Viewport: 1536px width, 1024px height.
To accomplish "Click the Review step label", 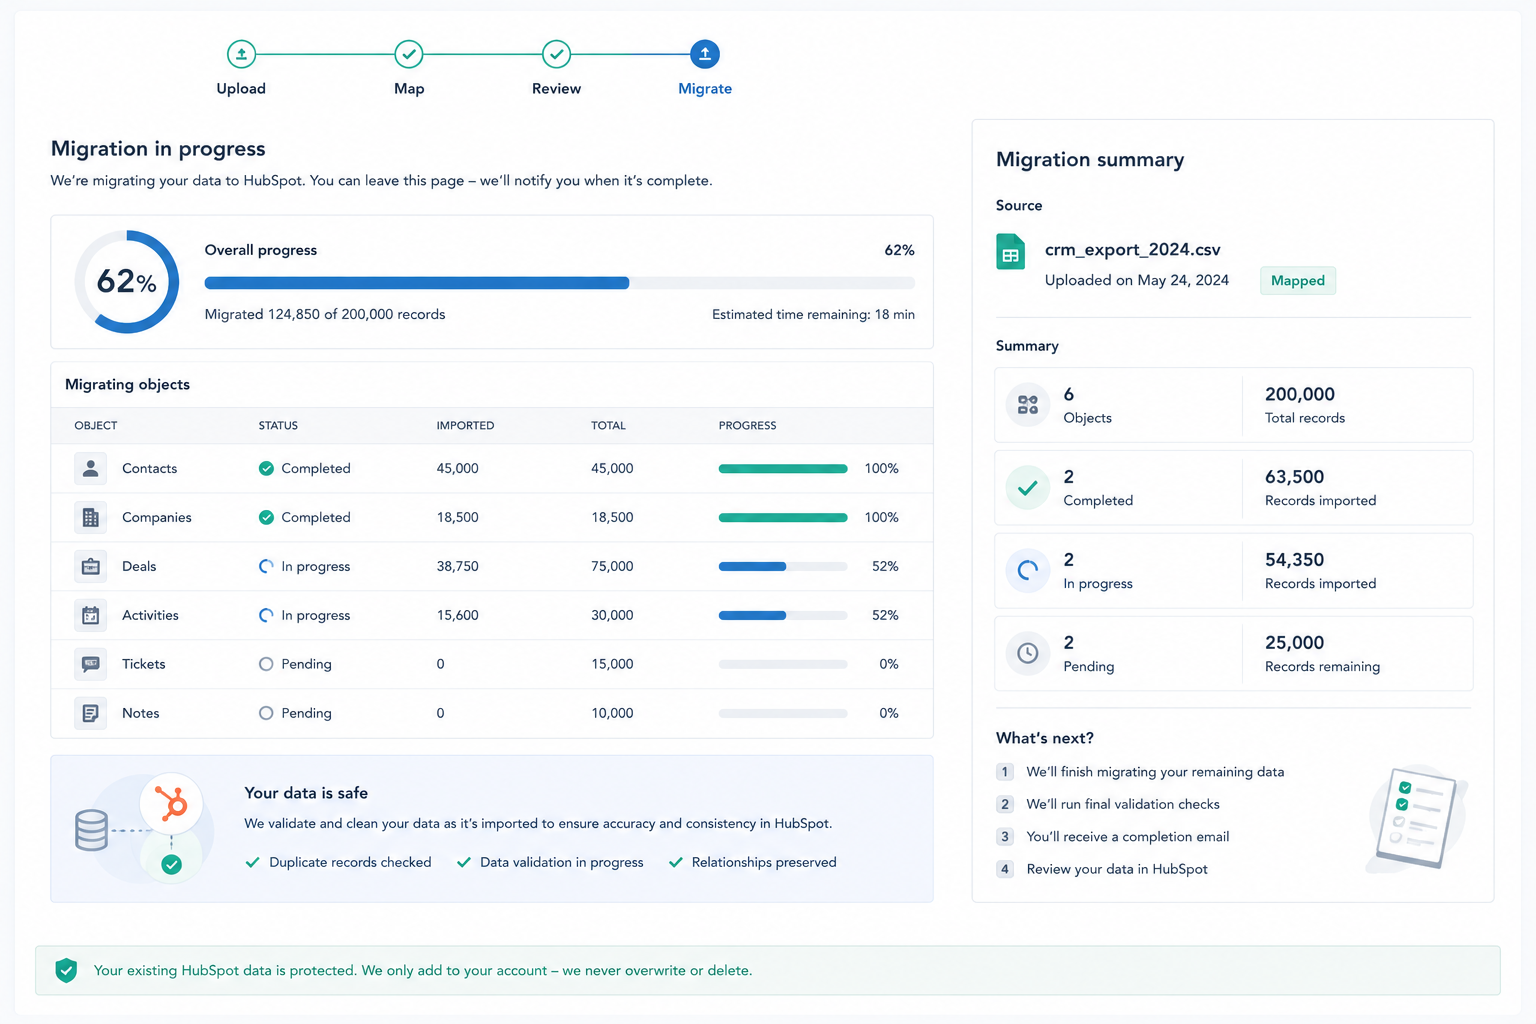I will 556,89.
